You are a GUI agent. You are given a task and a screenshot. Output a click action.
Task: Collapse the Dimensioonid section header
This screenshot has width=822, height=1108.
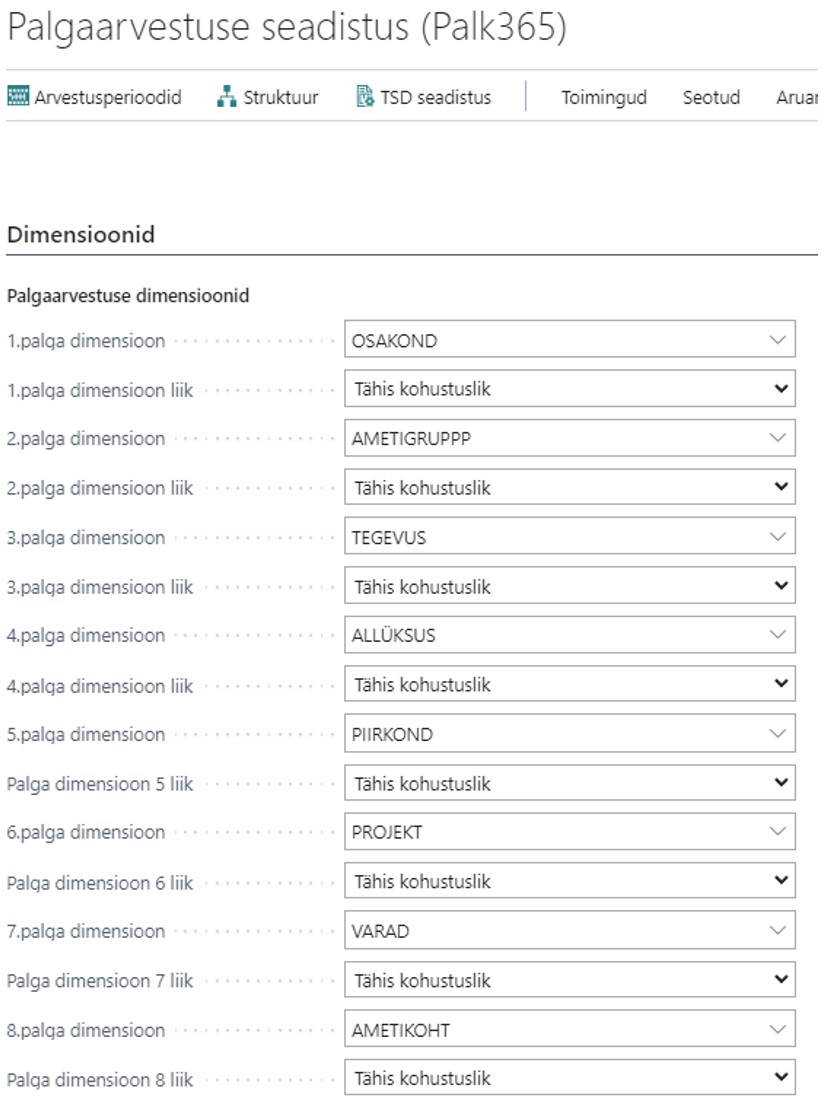click(81, 234)
